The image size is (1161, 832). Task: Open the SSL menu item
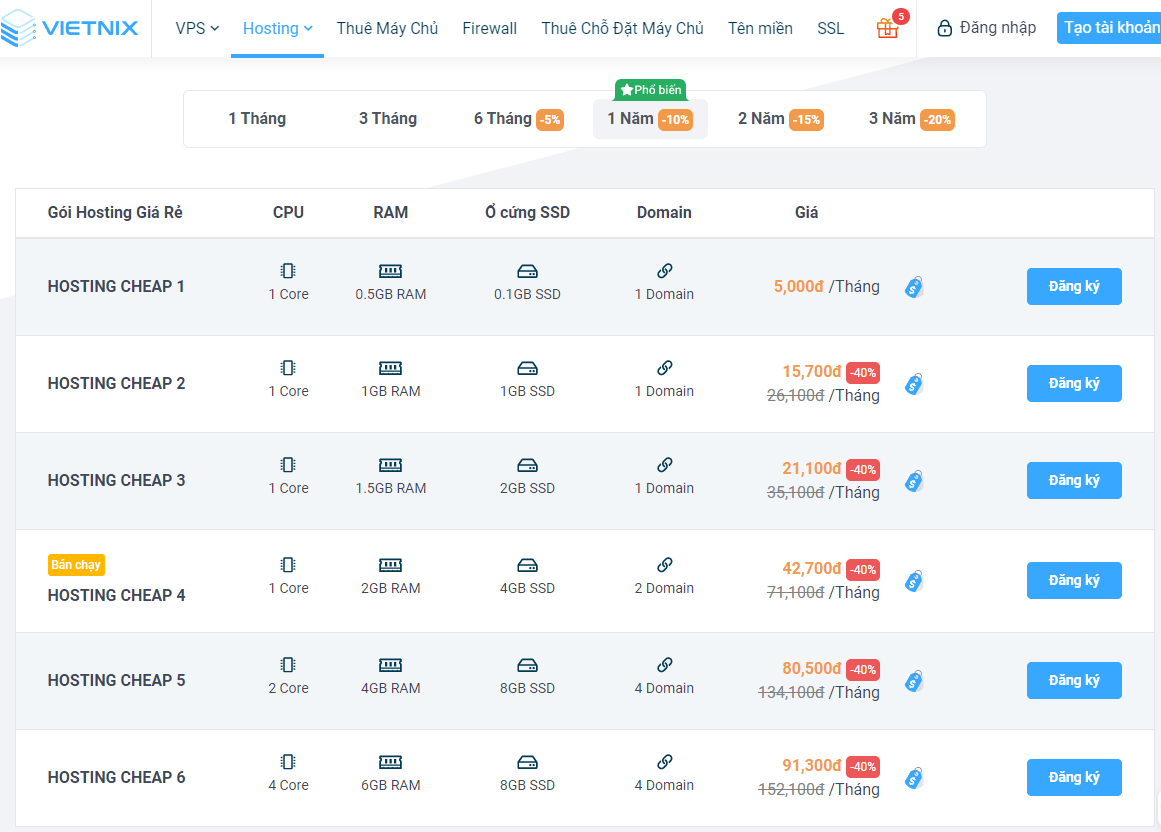830,28
